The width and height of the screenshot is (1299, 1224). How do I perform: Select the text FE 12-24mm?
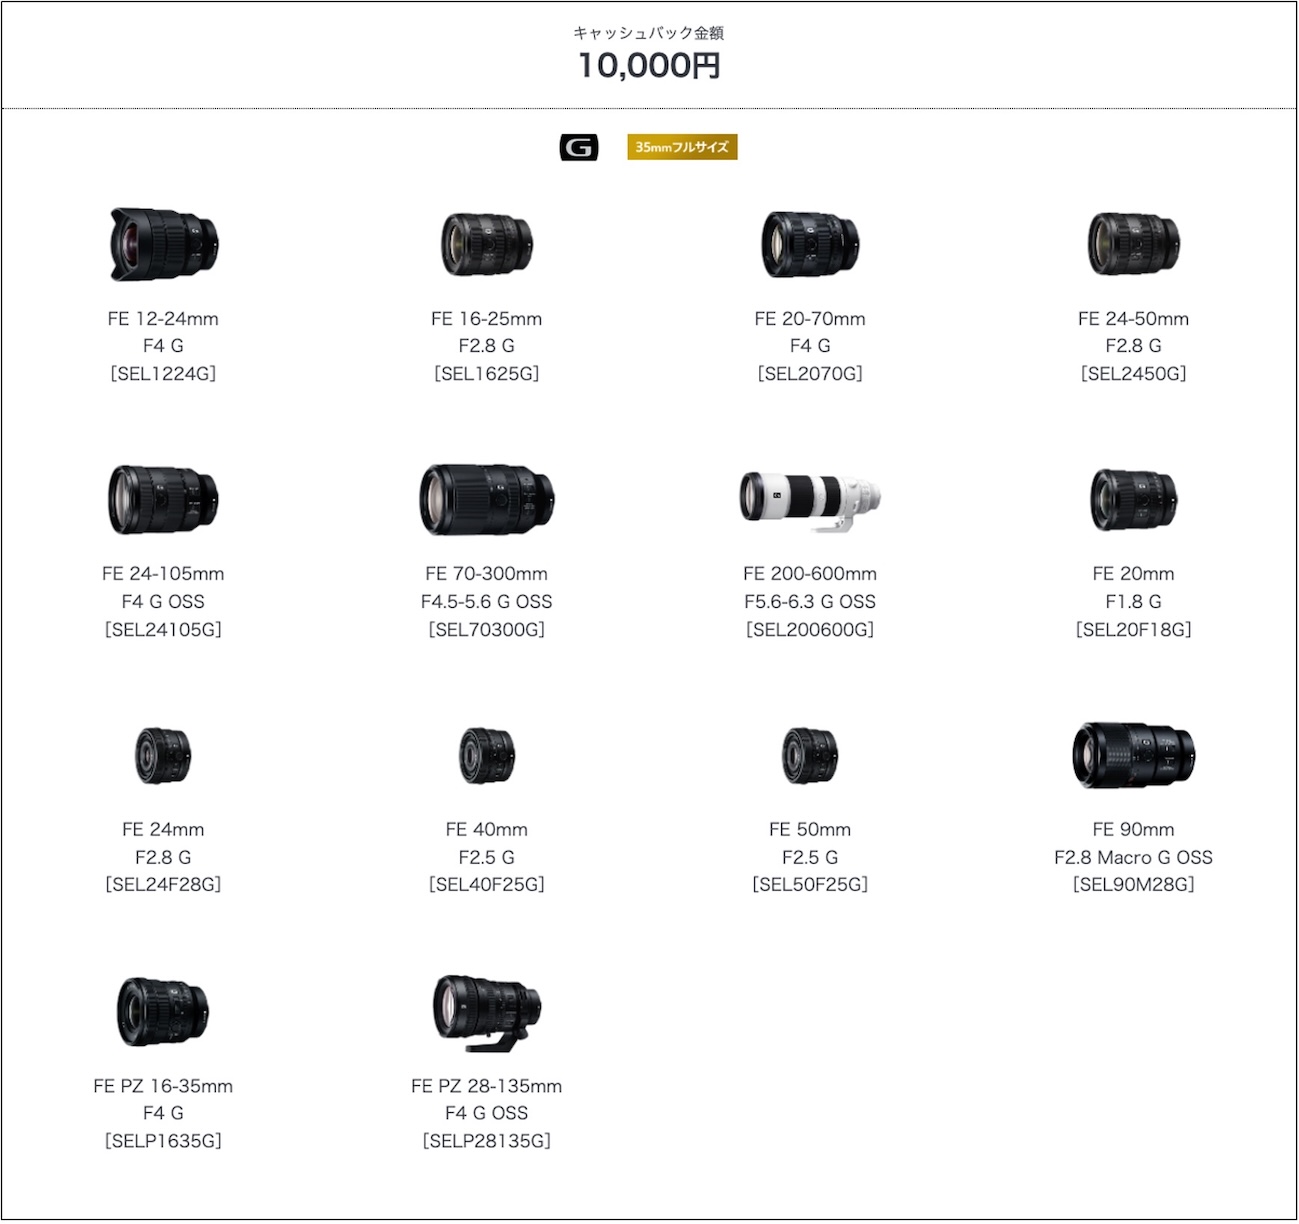coord(163,319)
